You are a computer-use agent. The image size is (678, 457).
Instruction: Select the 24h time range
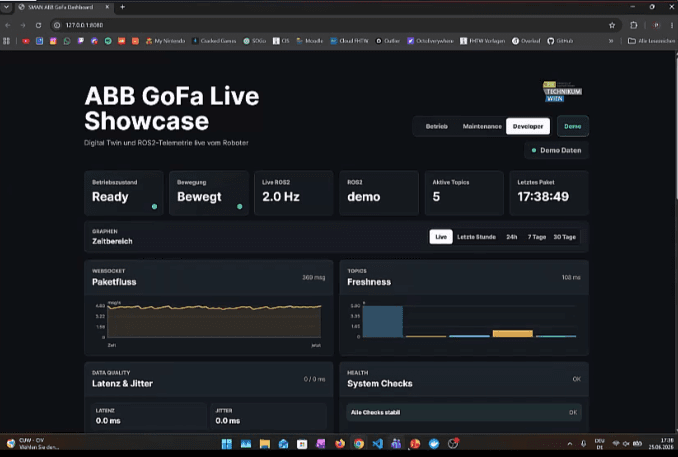pyautogui.click(x=512, y=237)
